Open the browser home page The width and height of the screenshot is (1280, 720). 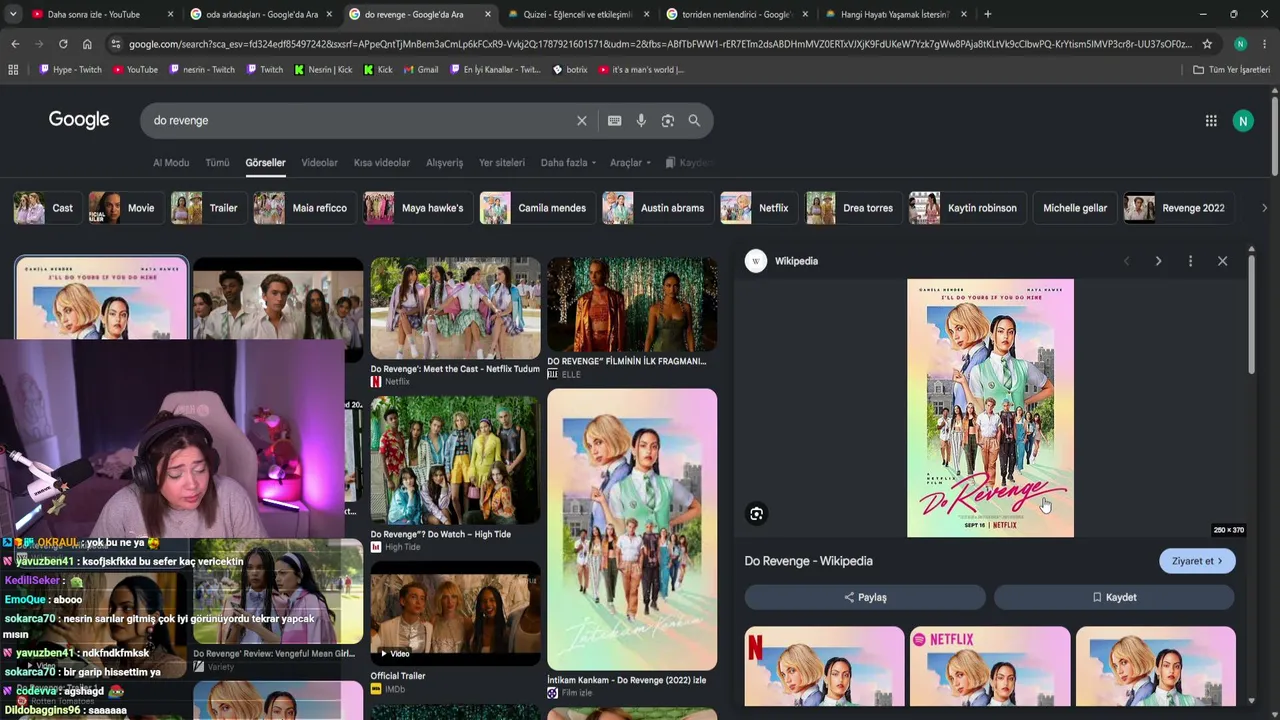pyautogui.click(x=87, y=44)
